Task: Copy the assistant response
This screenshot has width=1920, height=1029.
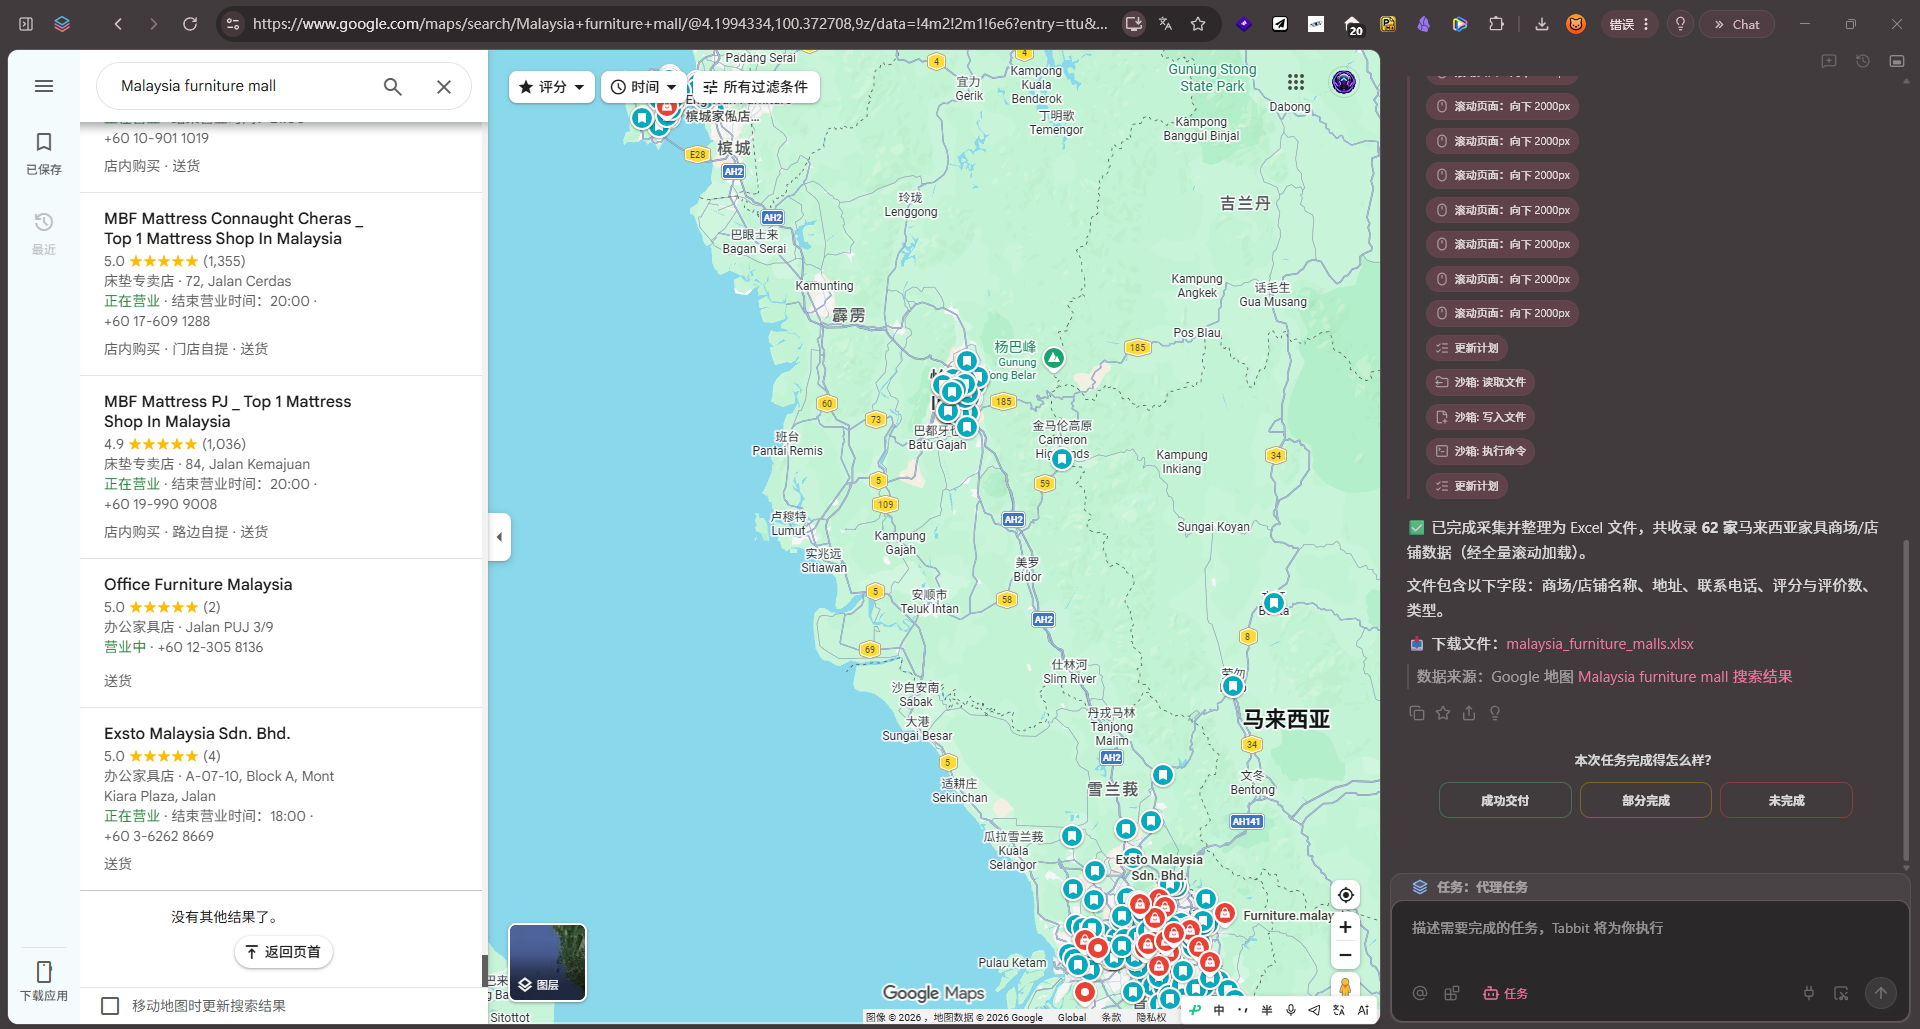Action: click(x=1416, y=713)
